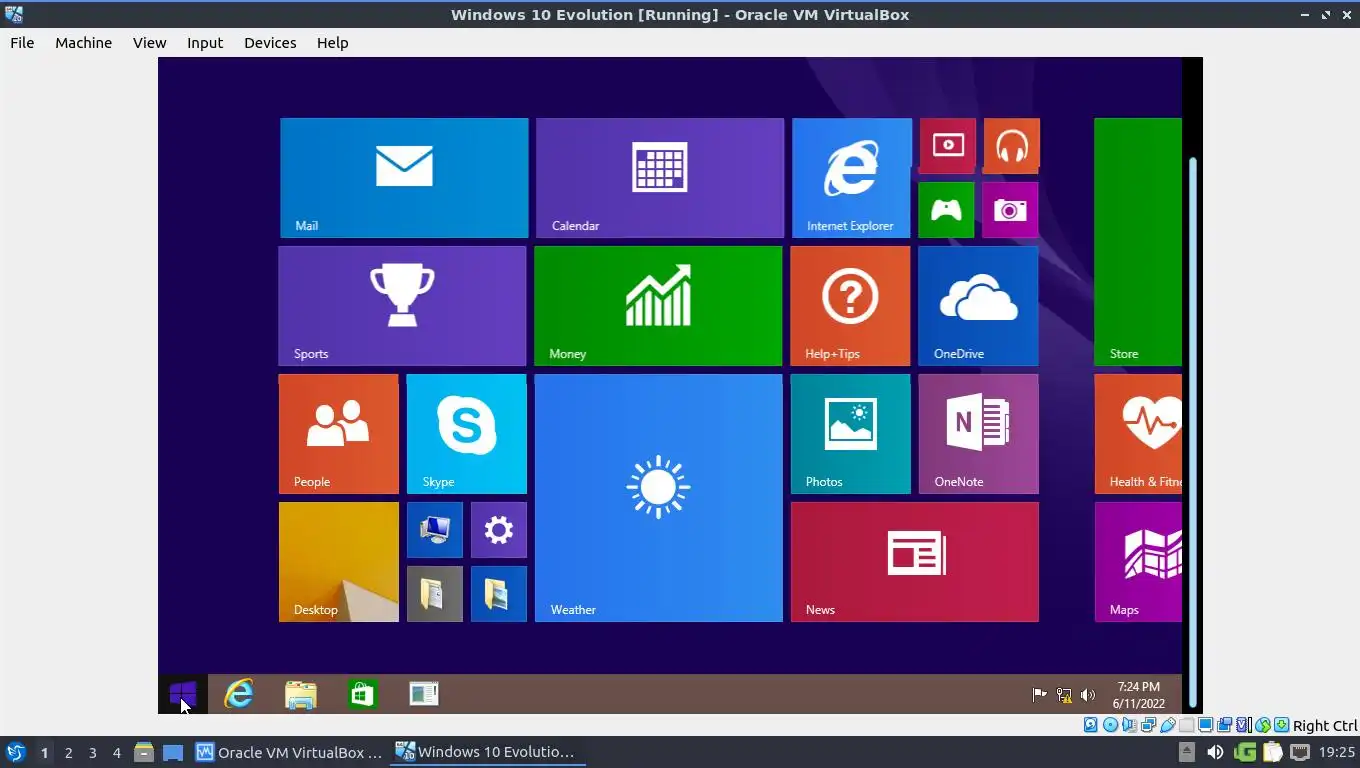Open the small Music headphones tile
Viewport: 1360px width, 768px height.
1012,146
